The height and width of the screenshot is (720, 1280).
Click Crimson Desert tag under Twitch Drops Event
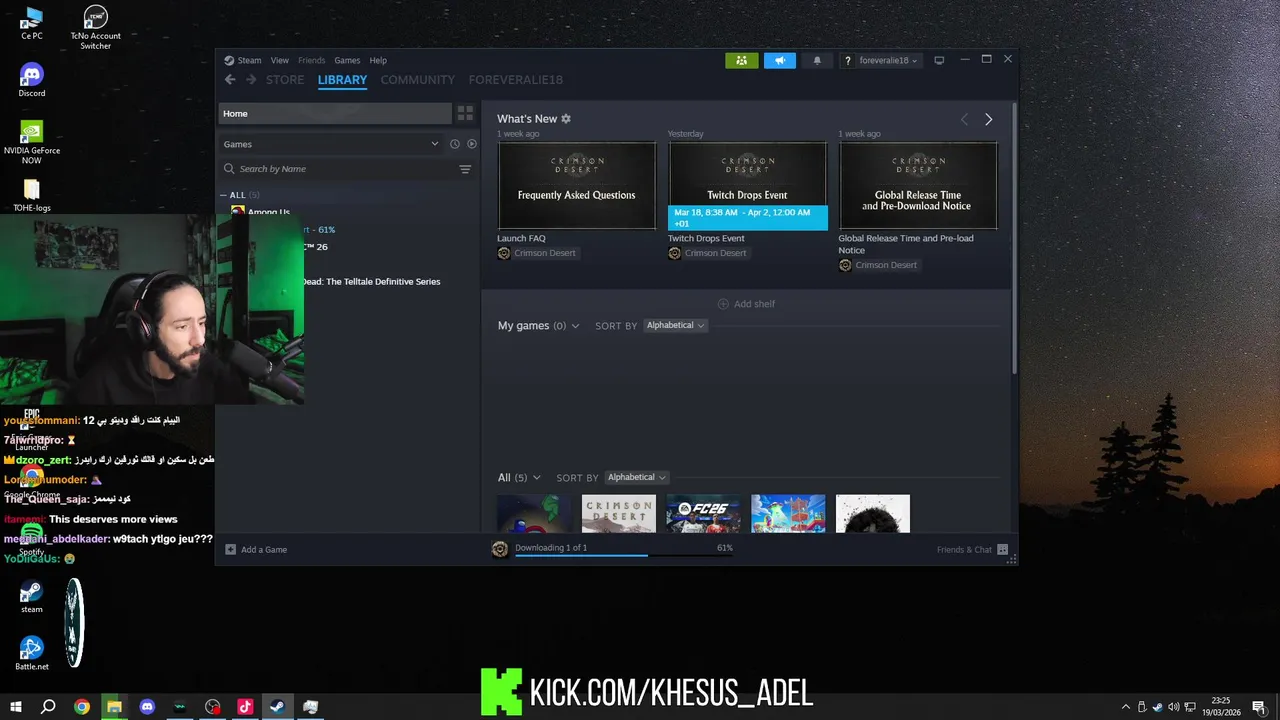[707, 253]
